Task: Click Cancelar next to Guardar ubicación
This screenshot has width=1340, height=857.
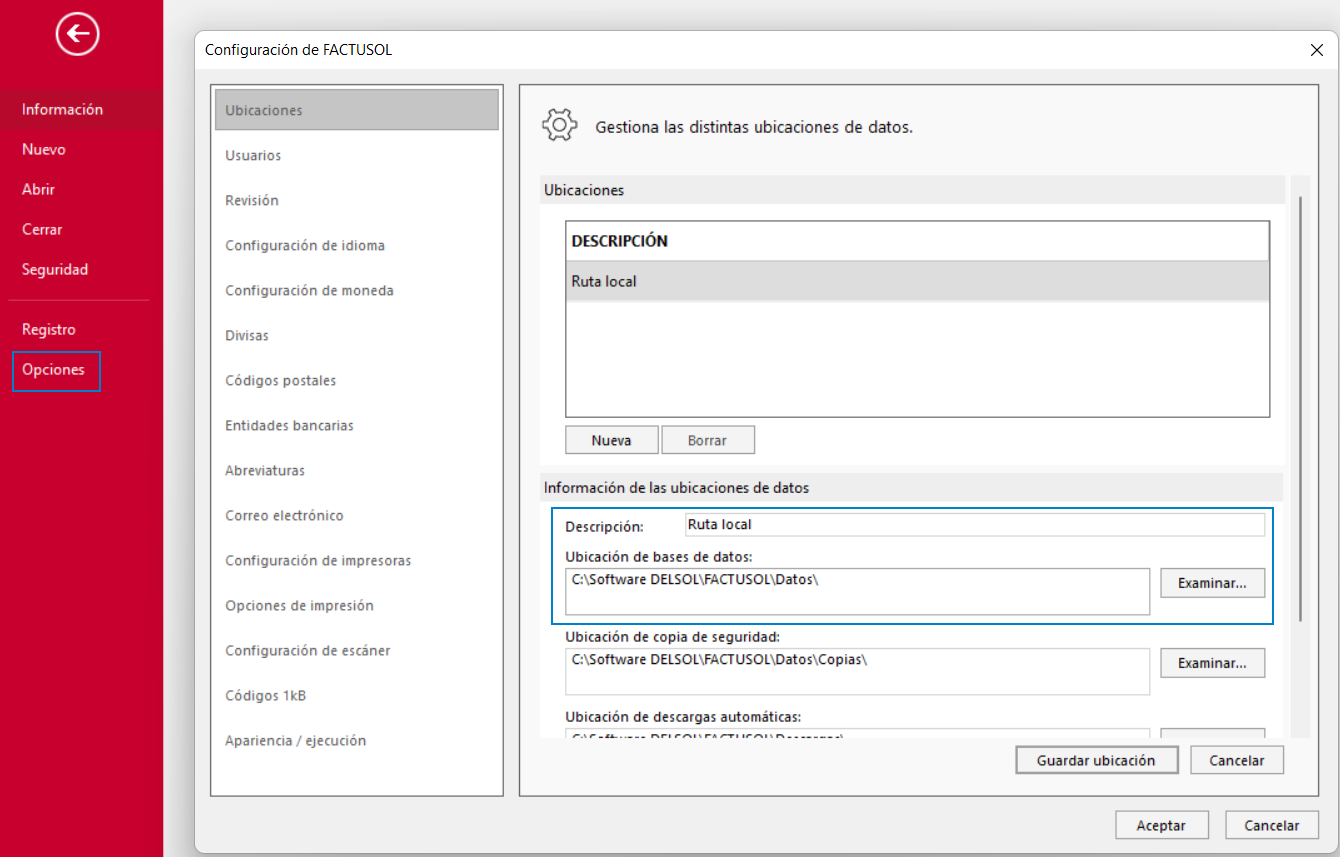Action: (1237, 760)
